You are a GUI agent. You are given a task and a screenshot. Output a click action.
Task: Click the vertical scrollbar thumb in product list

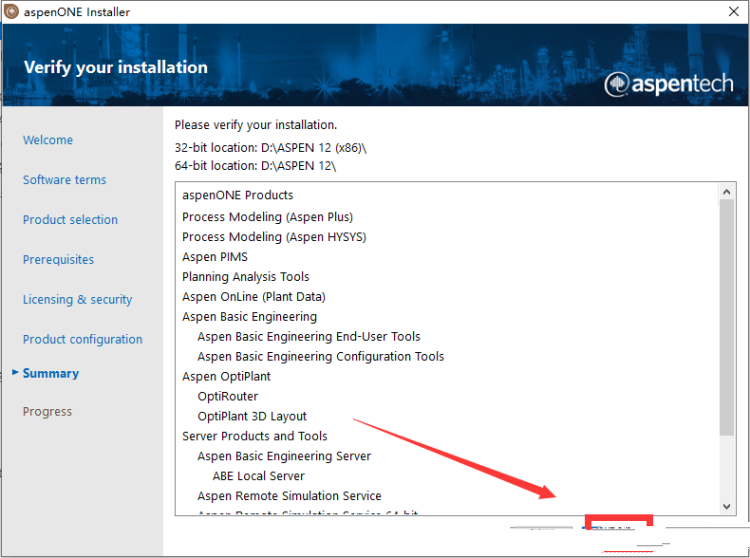click(727, 317)
